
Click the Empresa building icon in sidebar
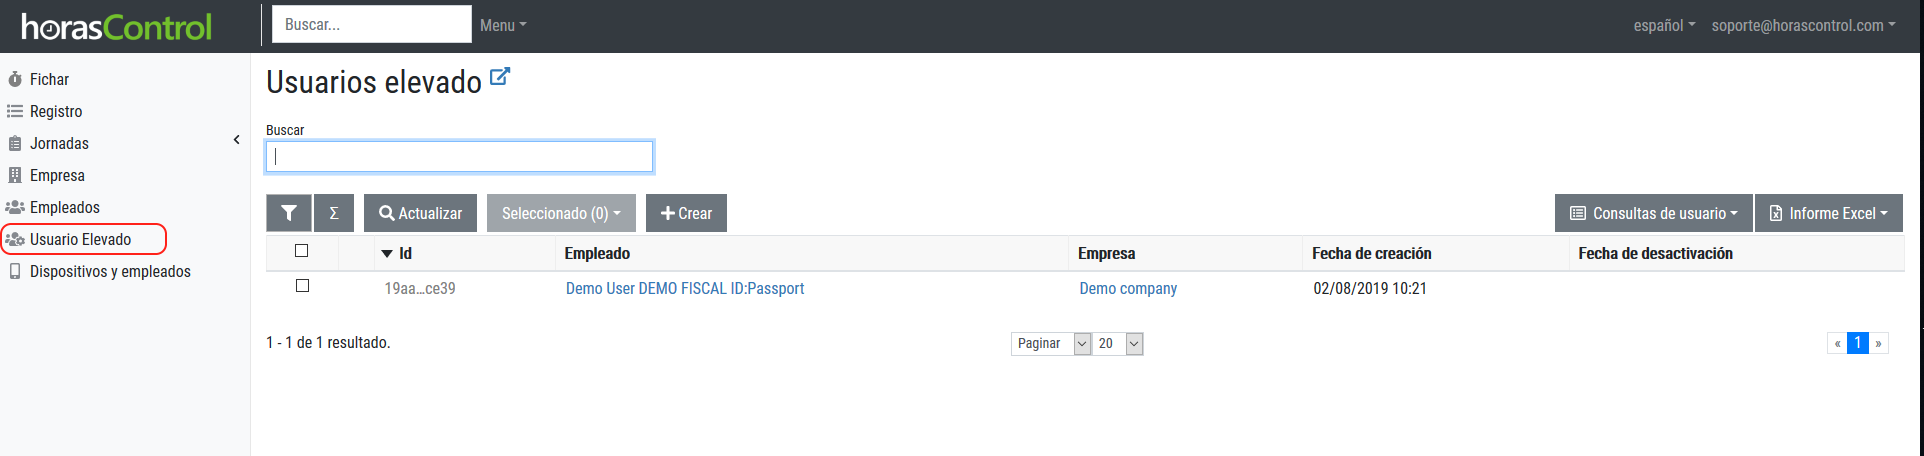pyautogui.click(x=15, y=175)
